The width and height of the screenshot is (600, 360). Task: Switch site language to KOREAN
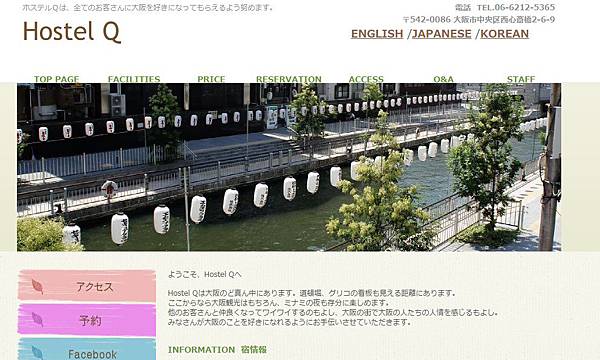(x=504, y=34)
